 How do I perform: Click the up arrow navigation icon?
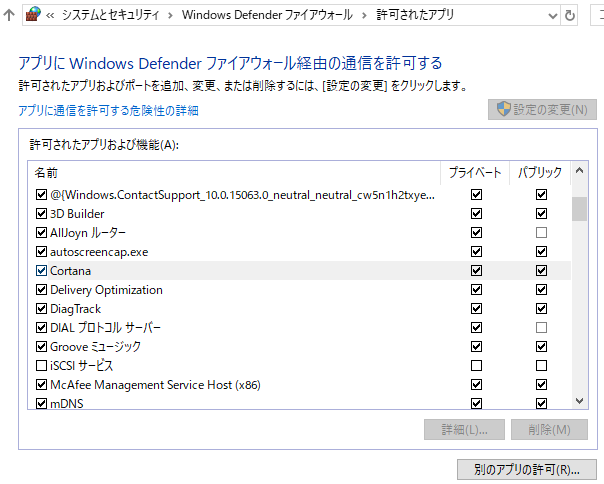click(x=8, y=15)
